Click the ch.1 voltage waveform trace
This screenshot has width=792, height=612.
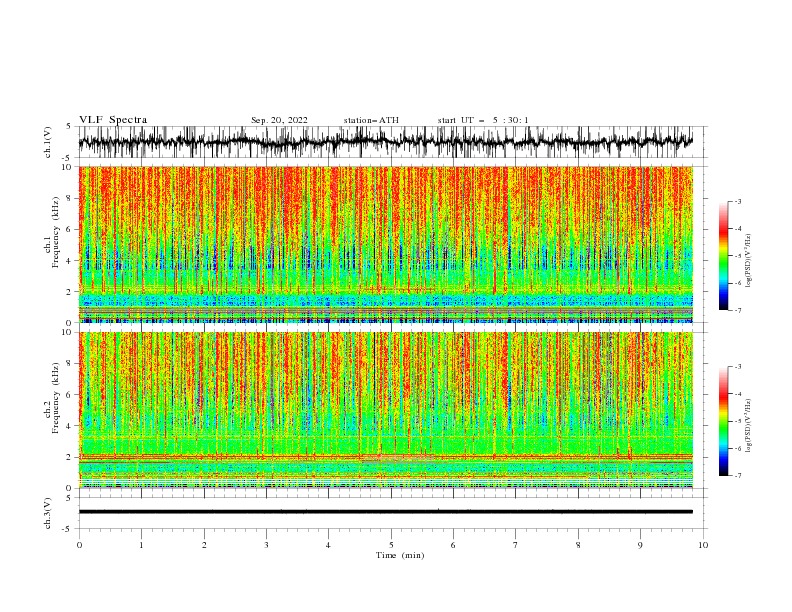coord(386,142)
